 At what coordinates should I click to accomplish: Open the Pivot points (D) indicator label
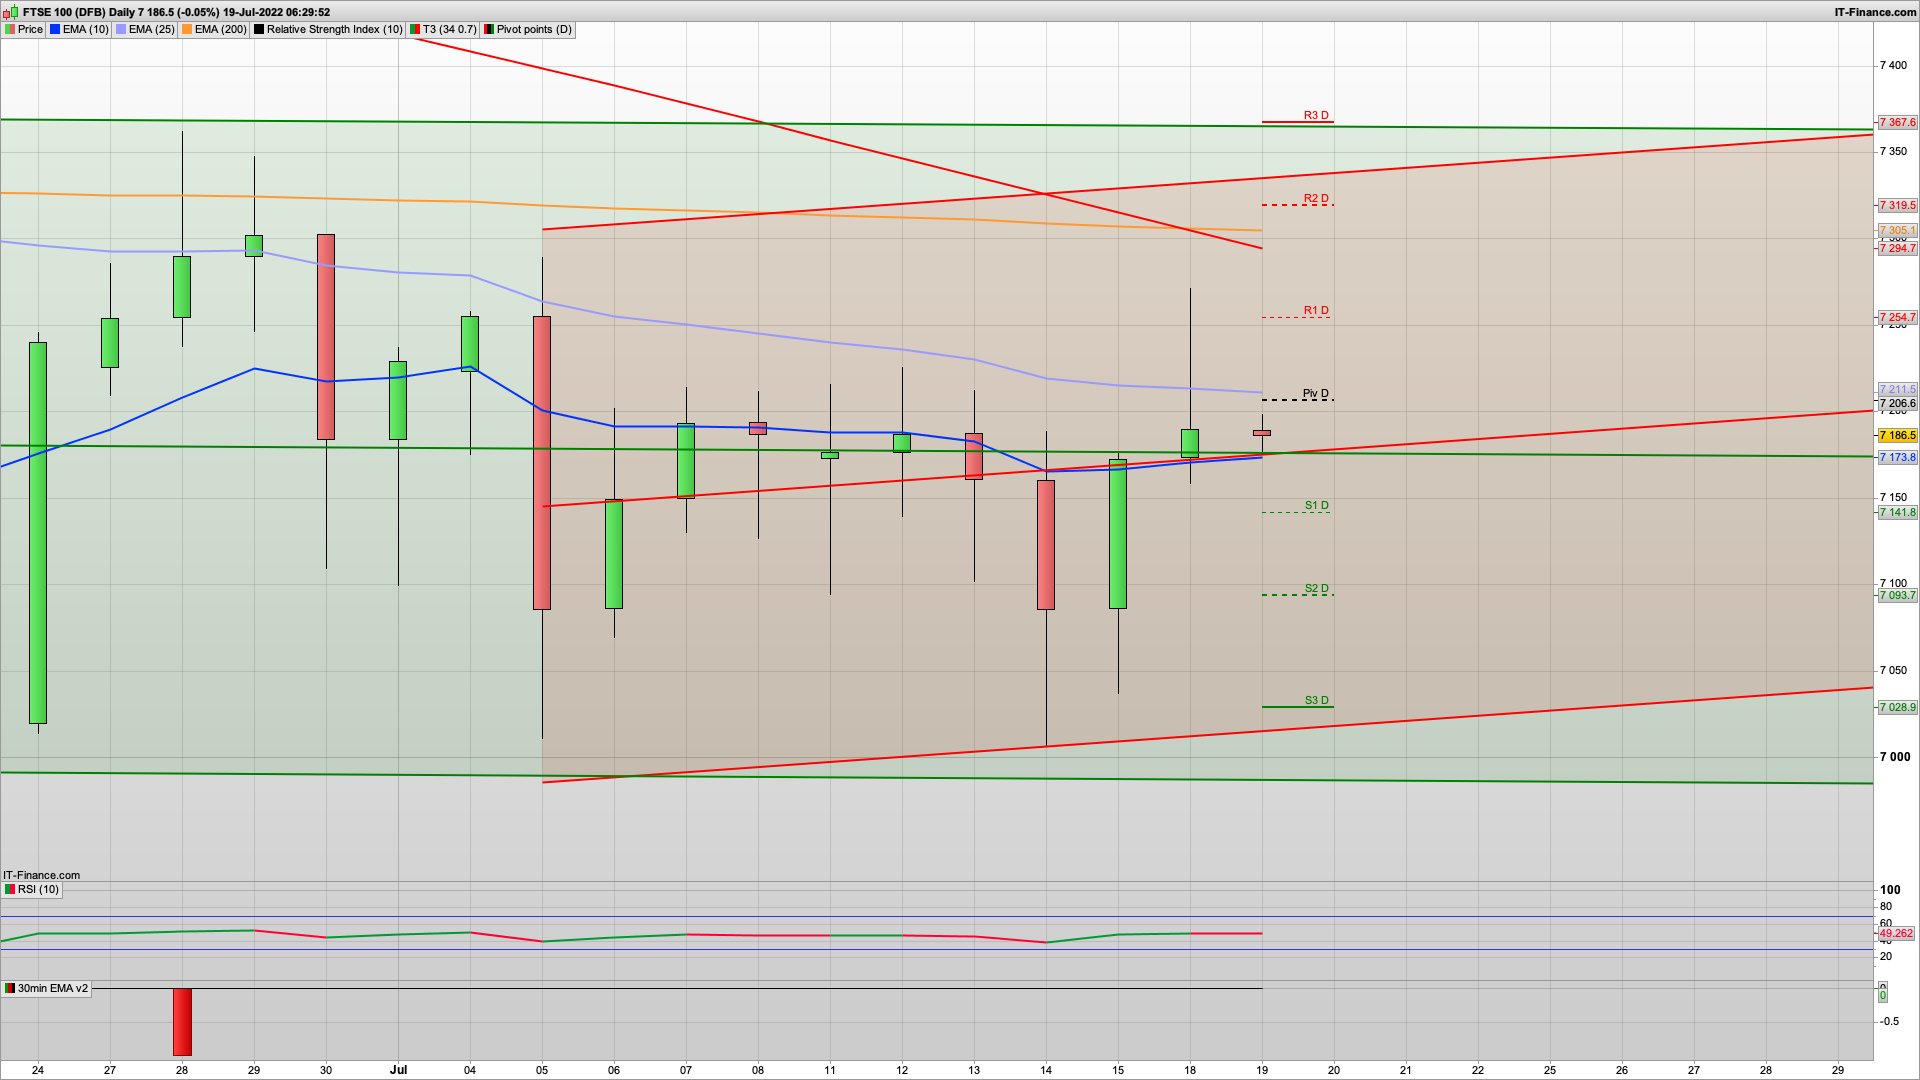coord(528,29)
